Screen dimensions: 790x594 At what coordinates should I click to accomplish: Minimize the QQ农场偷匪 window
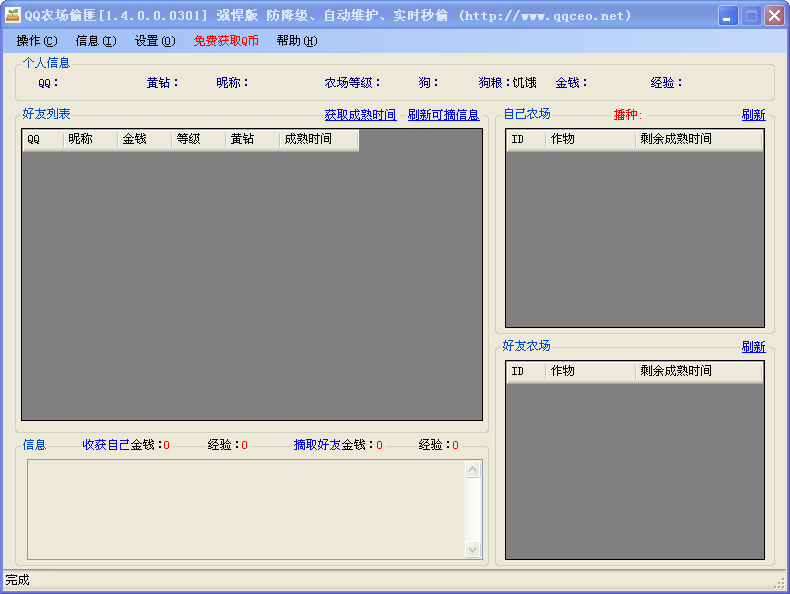[x=728, y=16]
